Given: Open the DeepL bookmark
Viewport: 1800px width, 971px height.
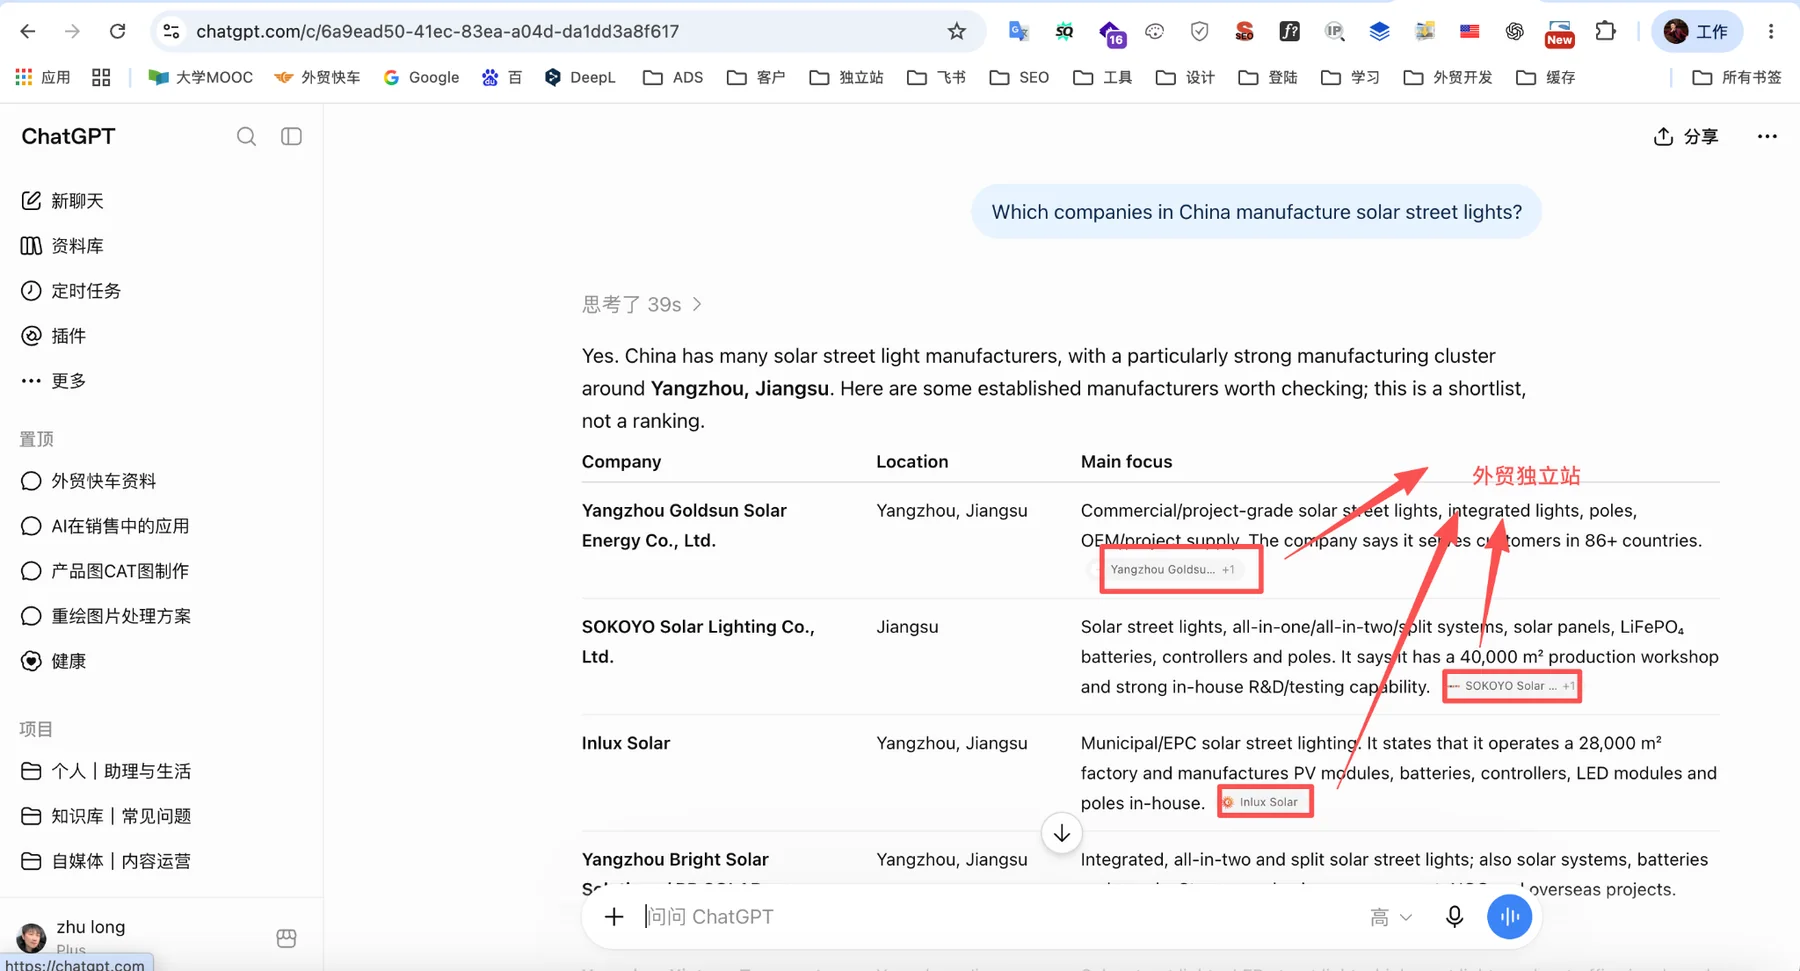Looking at the screenshot, I should tap(580, 77).
